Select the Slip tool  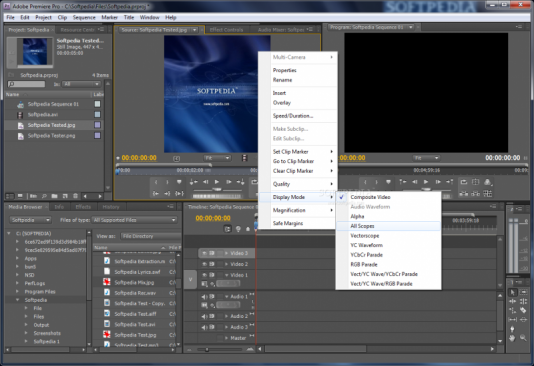[513, 319]
